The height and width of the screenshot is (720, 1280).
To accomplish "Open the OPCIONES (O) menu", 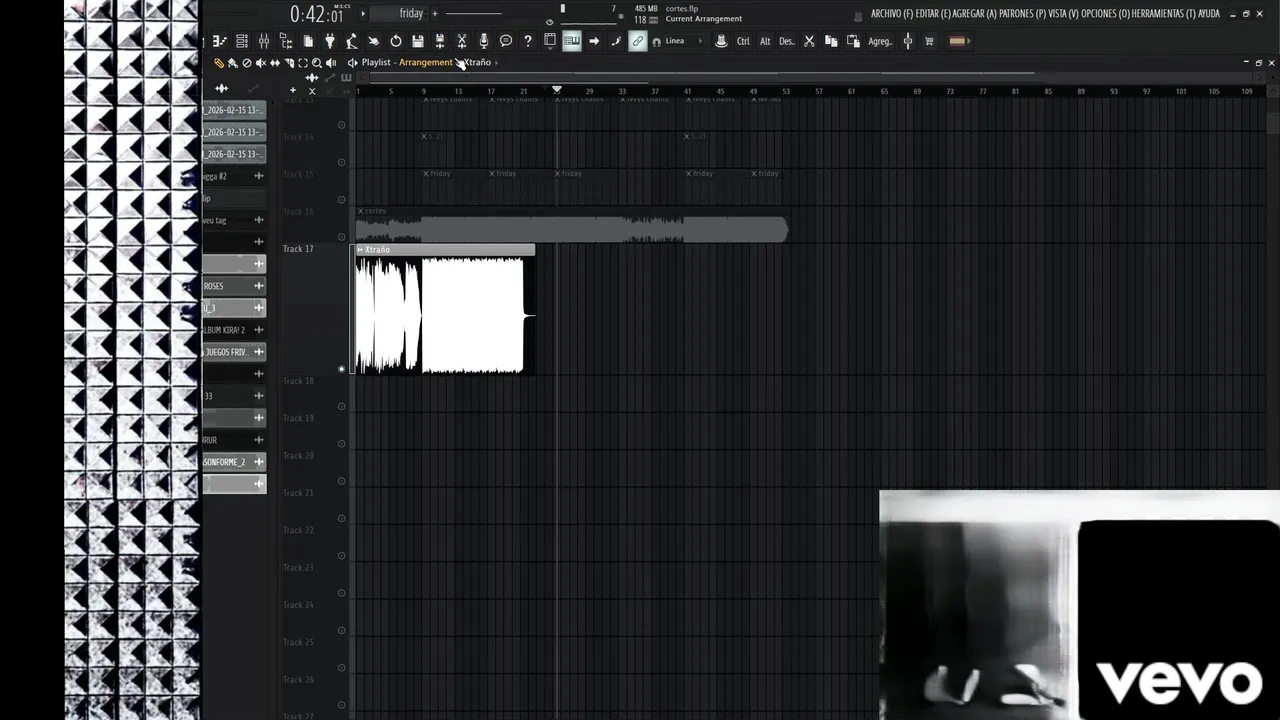I will tap(1106, 14).
